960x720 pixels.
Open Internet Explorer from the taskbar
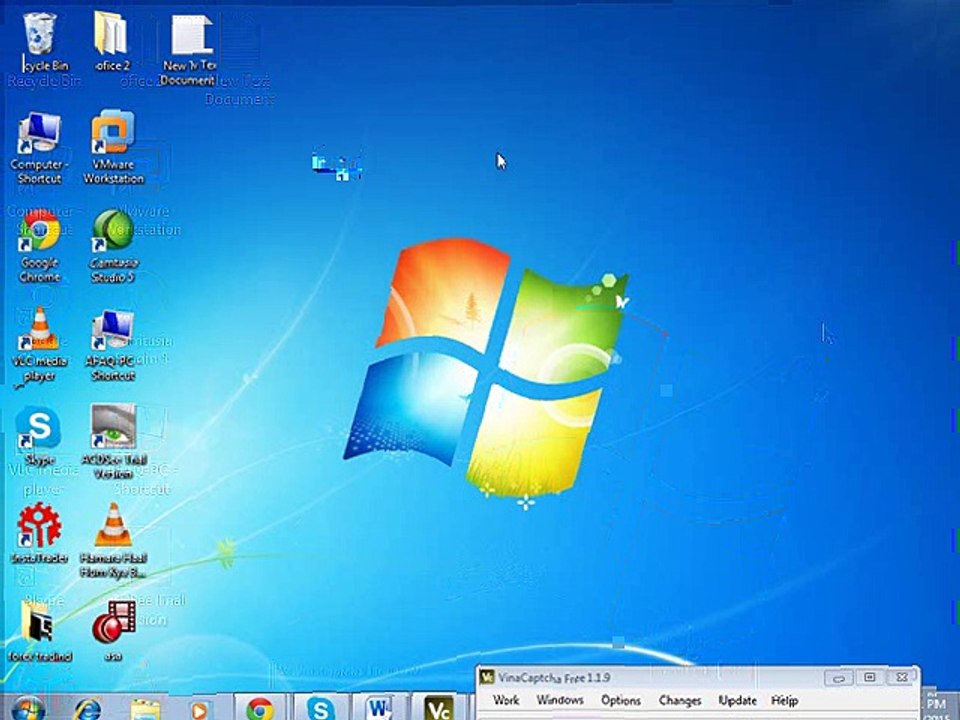[x=88, y=709]
